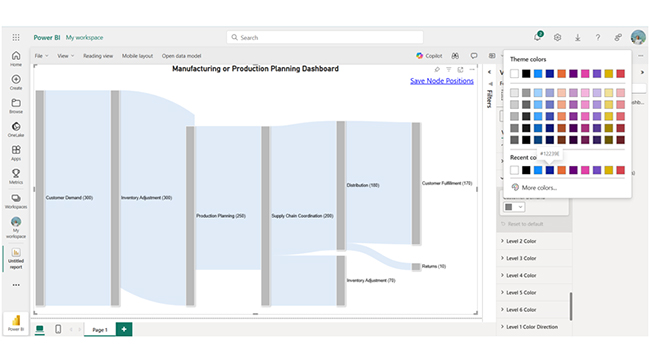
Task: Pick the white theme color swatch
Action: (514, 74)
